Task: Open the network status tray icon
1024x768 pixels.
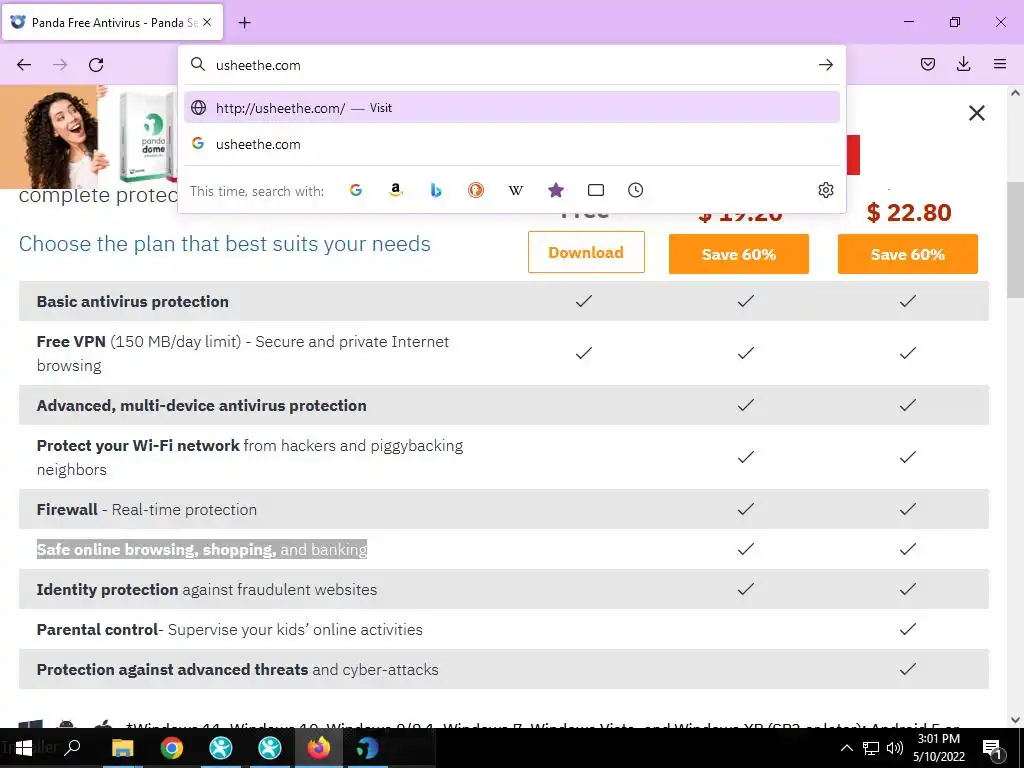Action: (x=871, y=748)
